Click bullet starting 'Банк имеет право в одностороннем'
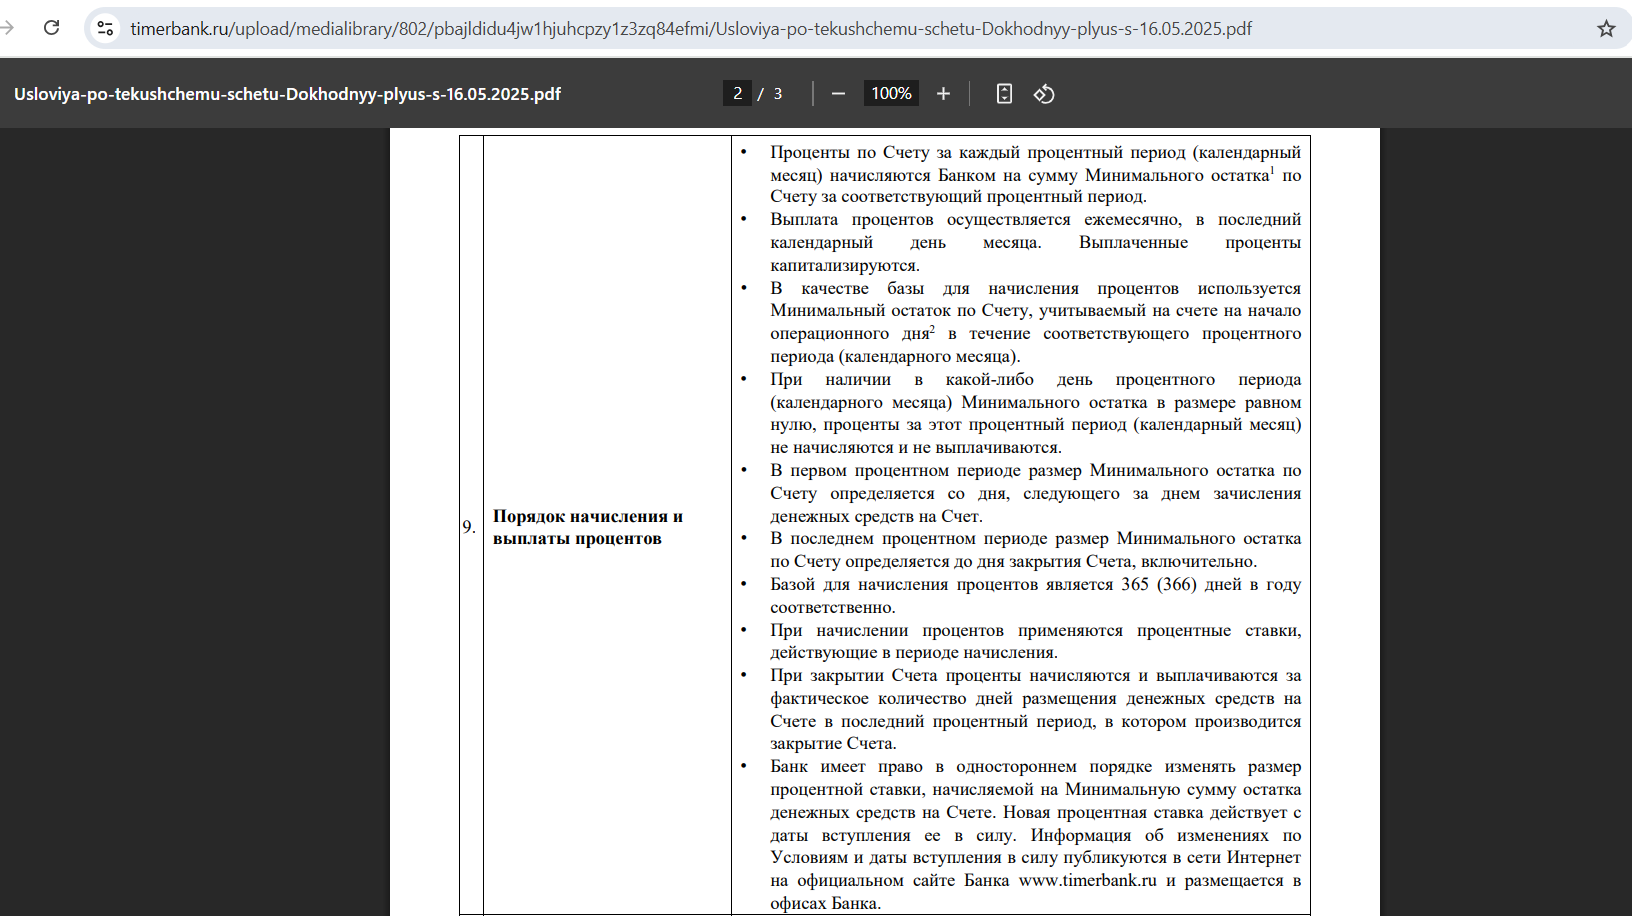 [1036, 835]
